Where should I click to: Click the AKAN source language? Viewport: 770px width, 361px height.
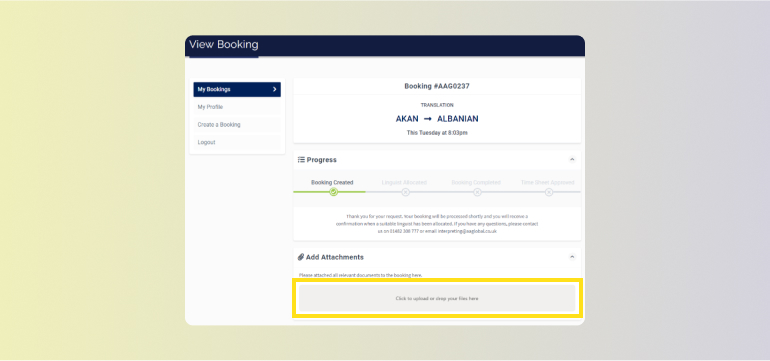coord(407,119)
